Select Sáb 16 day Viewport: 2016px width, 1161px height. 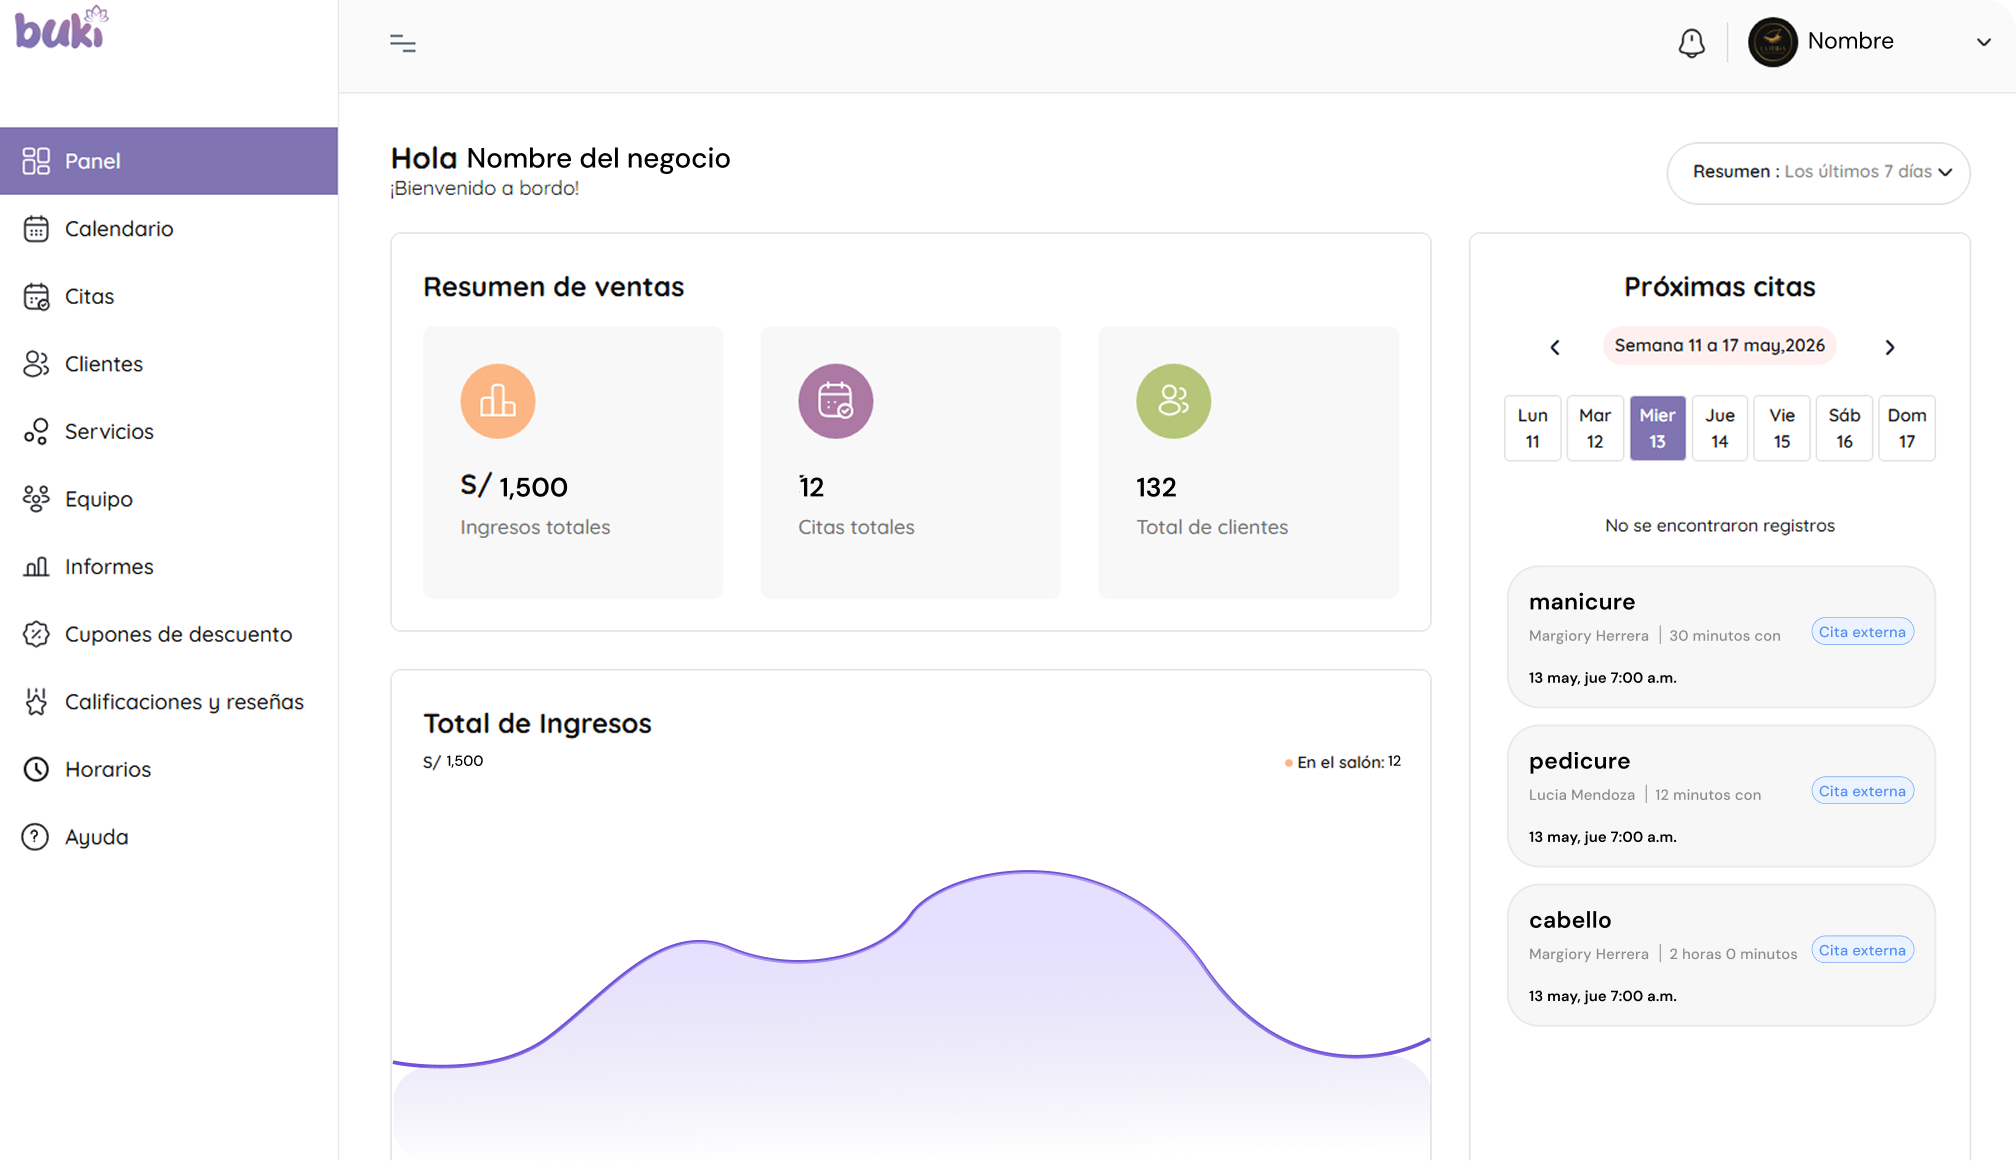tap(1844, 428)
